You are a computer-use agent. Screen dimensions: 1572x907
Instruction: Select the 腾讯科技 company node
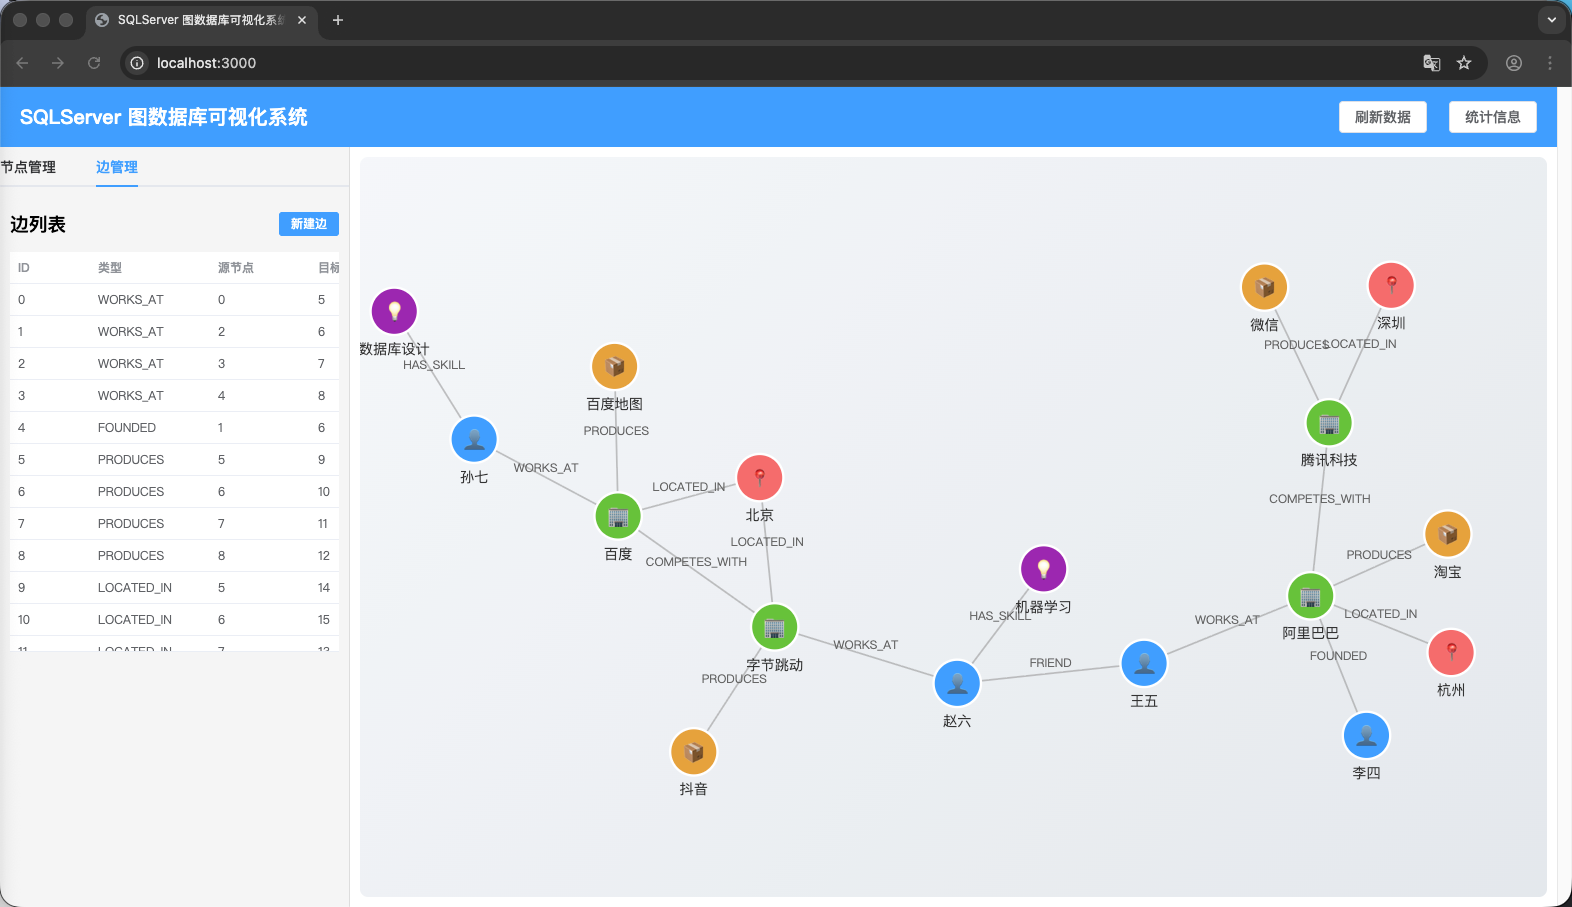click(x=1329, y=422)
